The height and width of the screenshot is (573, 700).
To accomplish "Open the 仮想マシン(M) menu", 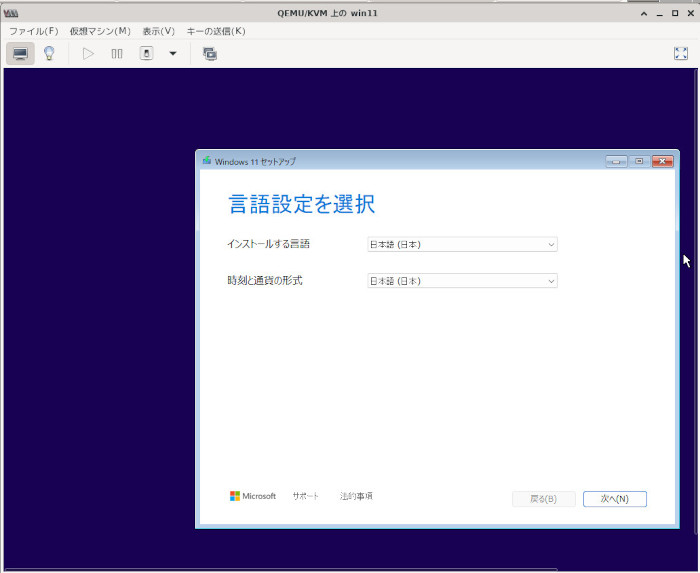I will 100,31.
